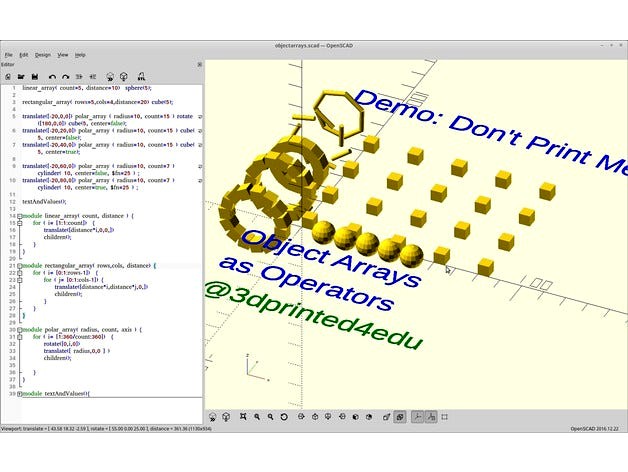Viewport: 628px width, 472px height.
Task: Toggle Show Scale Markers button
Action: 431,417
